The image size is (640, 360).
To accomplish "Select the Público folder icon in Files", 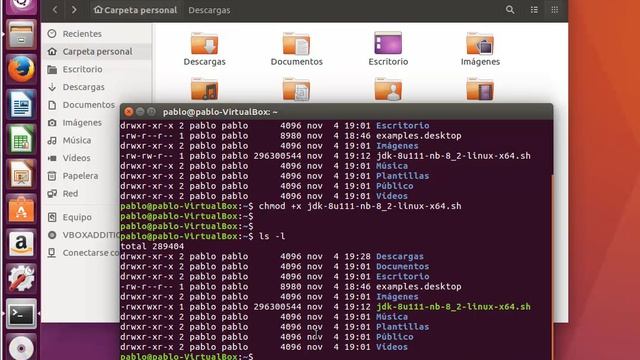I will tap(388, 89).
